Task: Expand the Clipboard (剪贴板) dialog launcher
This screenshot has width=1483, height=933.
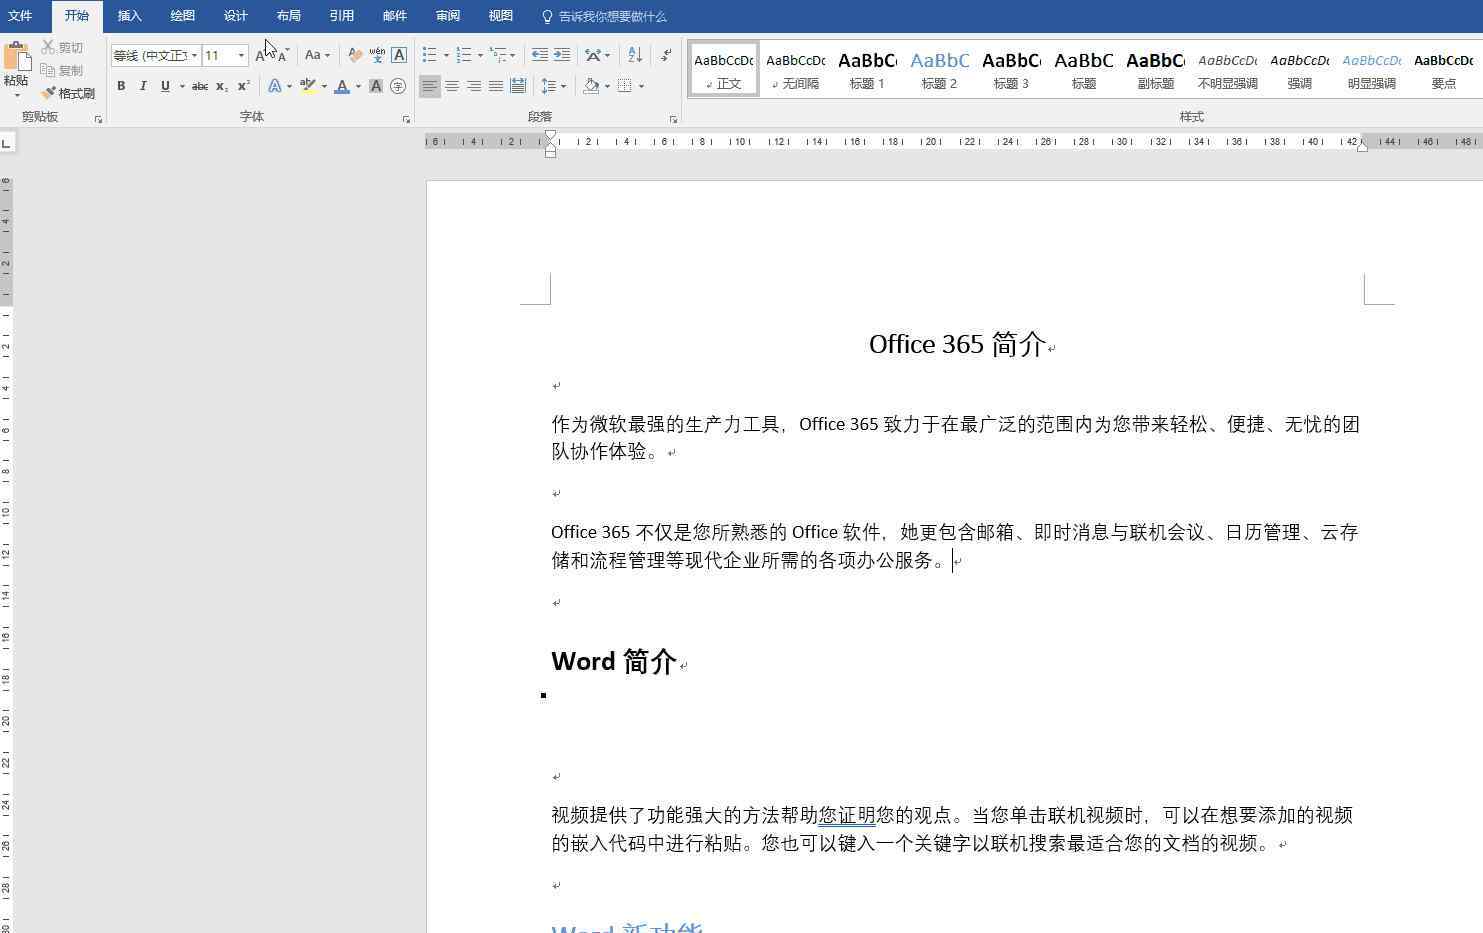Action: 98,119
